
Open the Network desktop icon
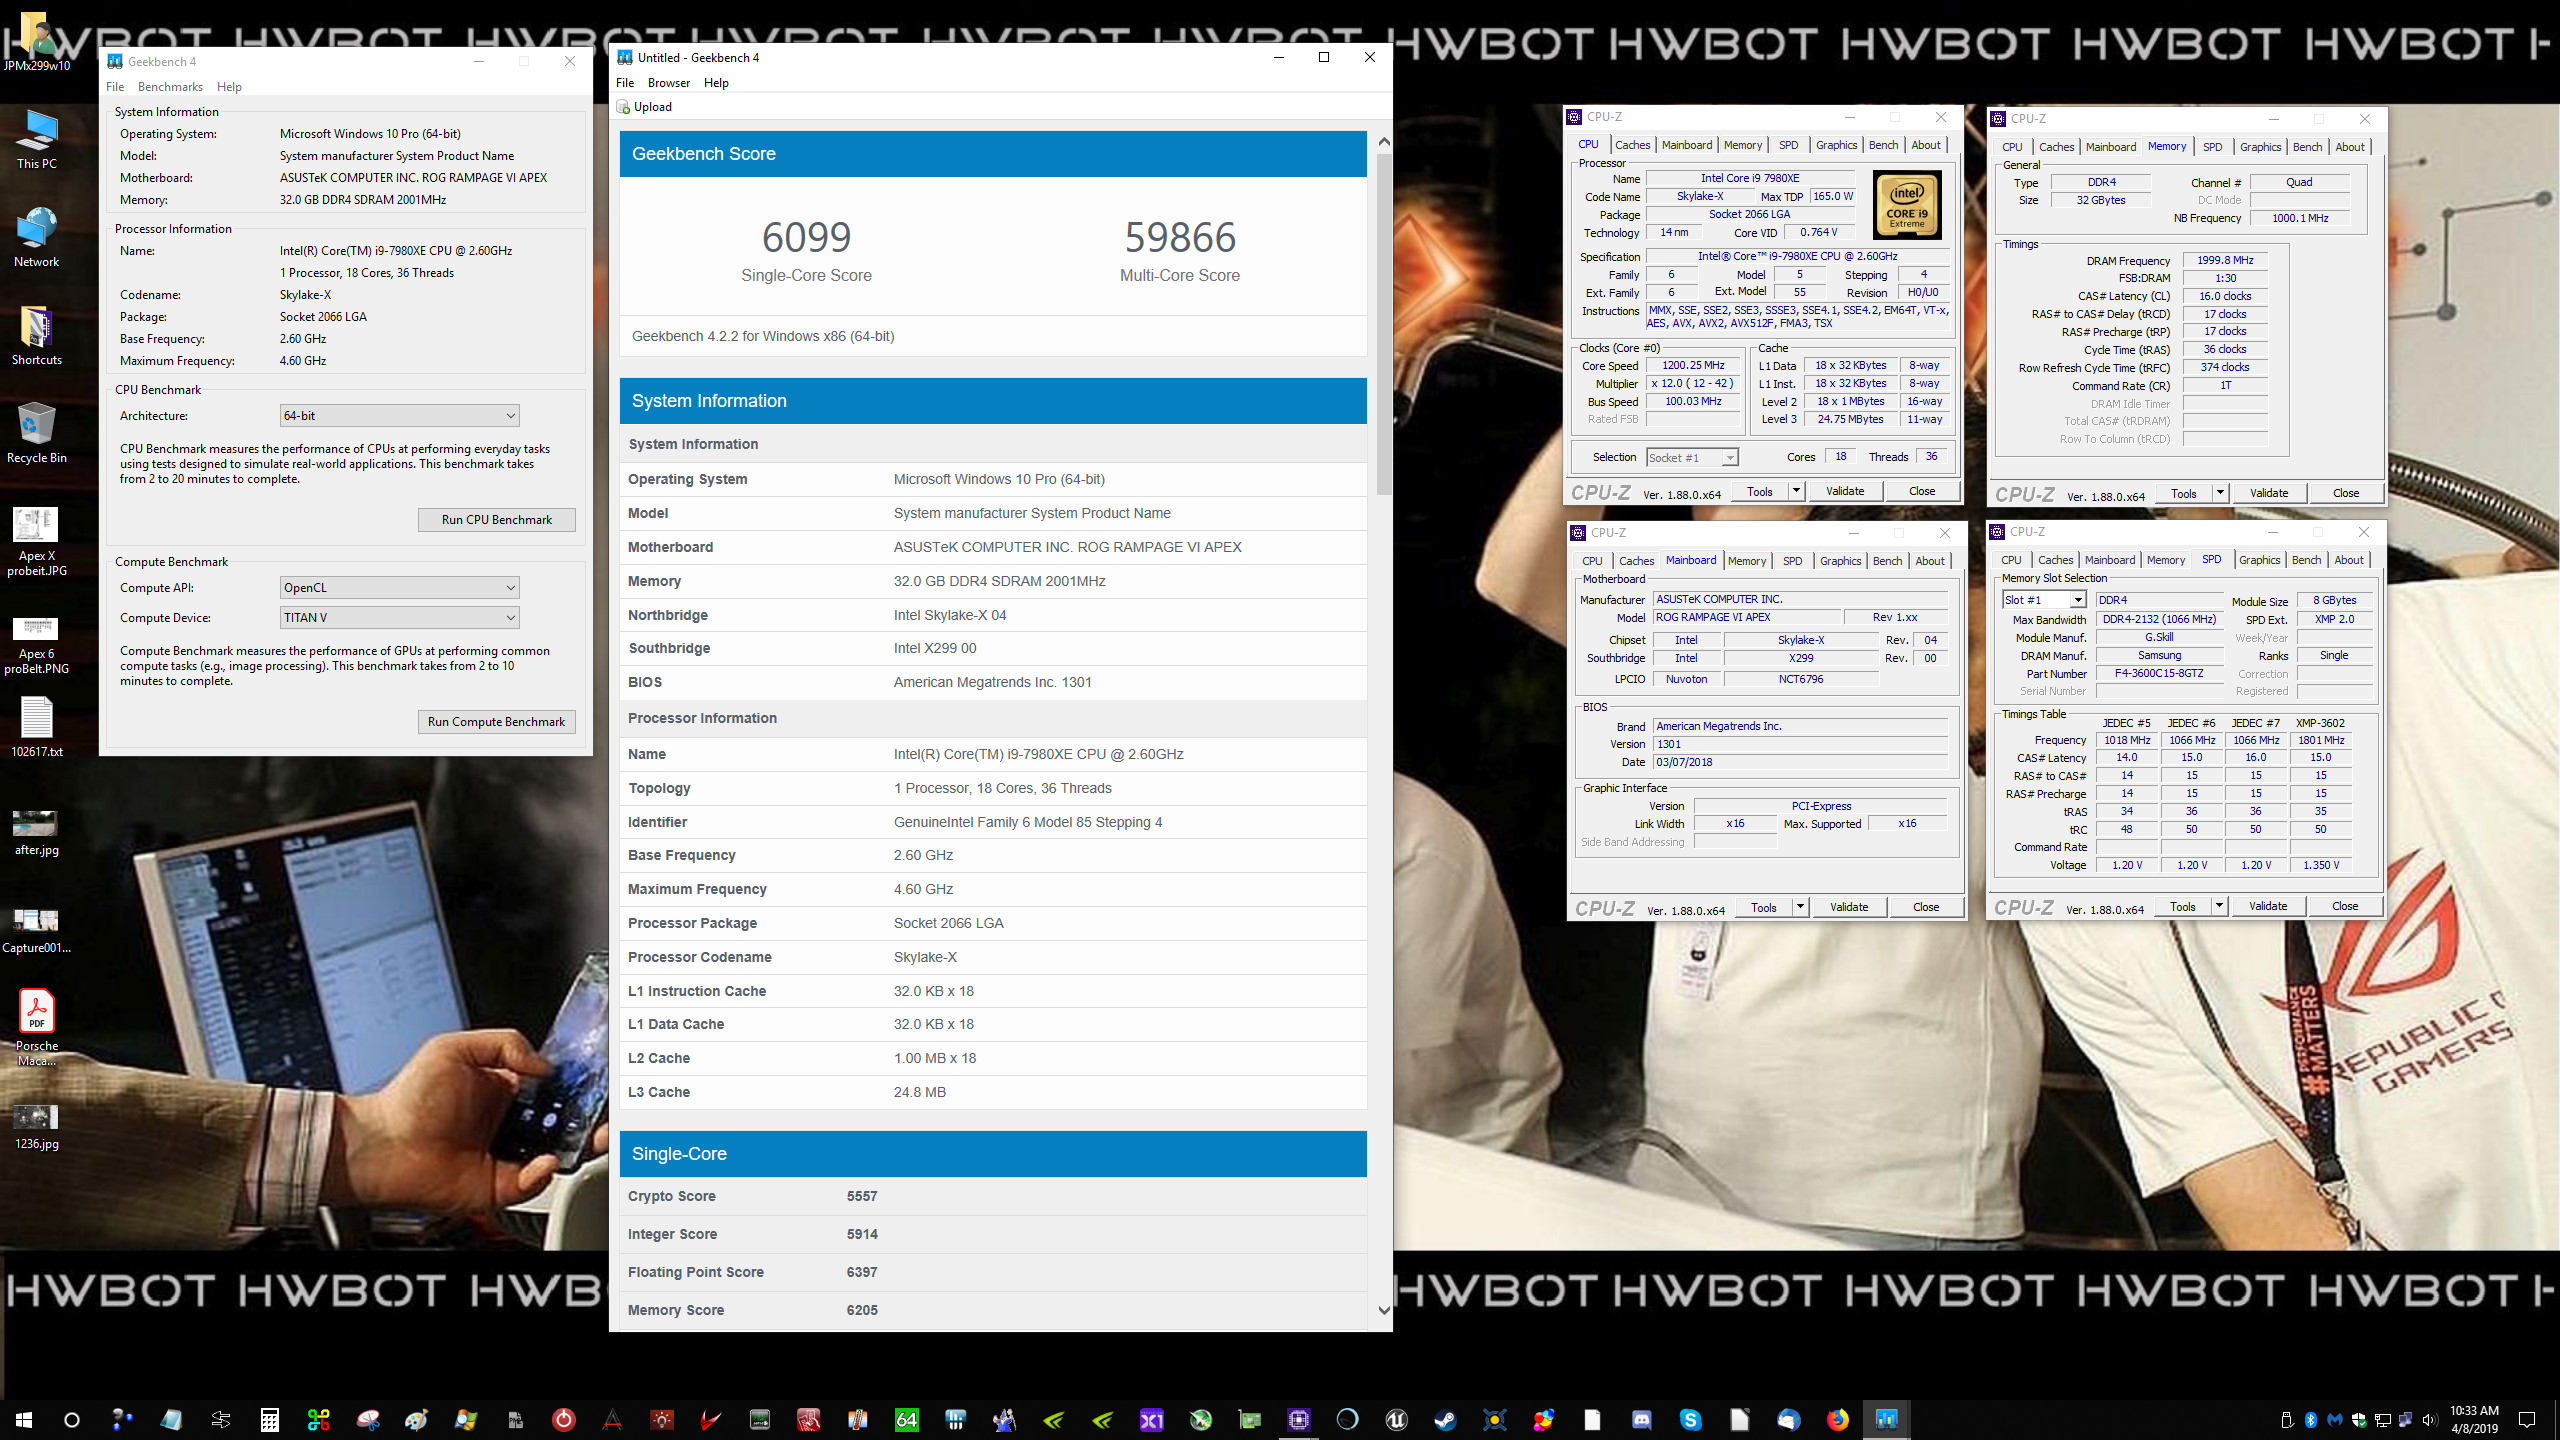tap(37, 238)
